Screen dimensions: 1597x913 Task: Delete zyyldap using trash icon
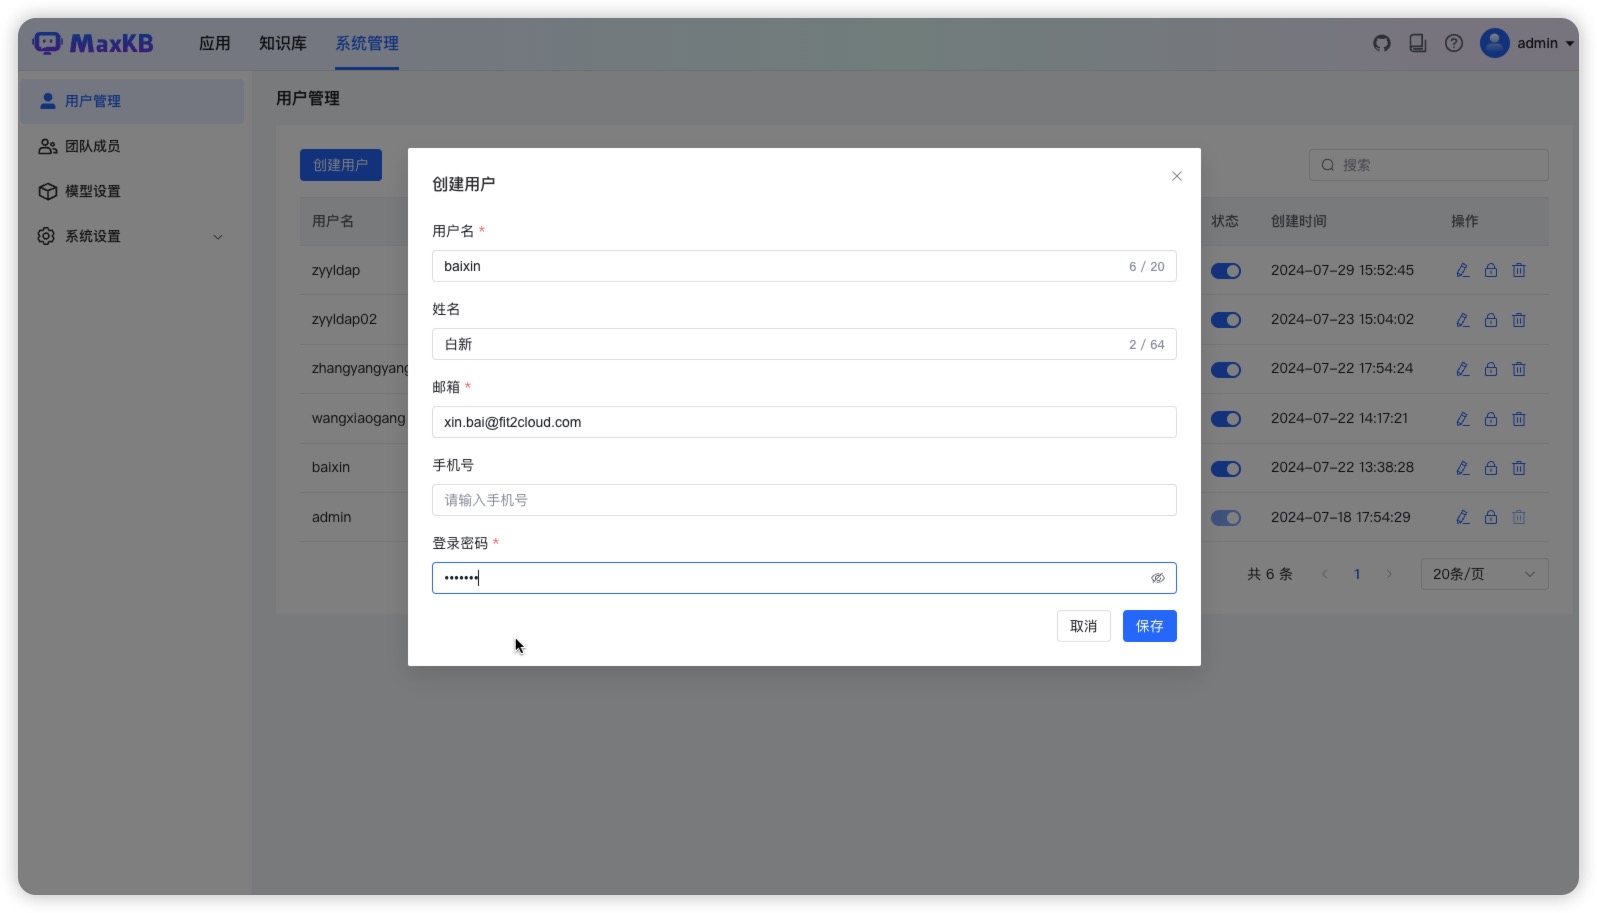click(1518, 270)
